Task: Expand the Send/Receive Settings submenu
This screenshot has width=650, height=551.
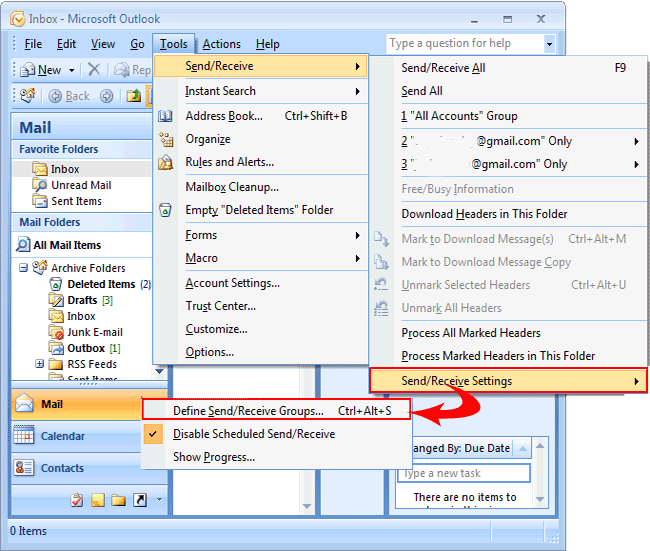Action: click(508, 381)
